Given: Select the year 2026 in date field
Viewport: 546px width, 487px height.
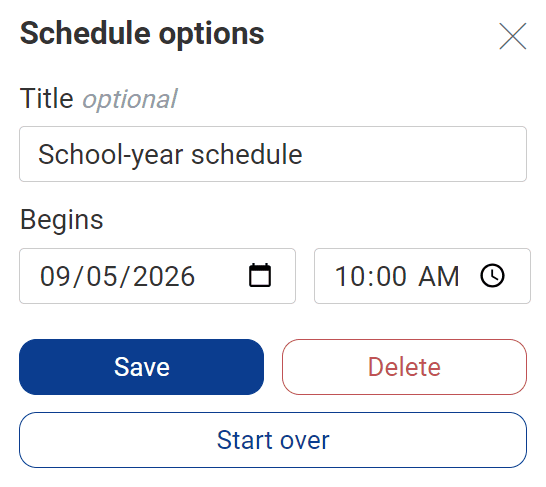Looking at the screenshot, I should (x=164, y=276).
